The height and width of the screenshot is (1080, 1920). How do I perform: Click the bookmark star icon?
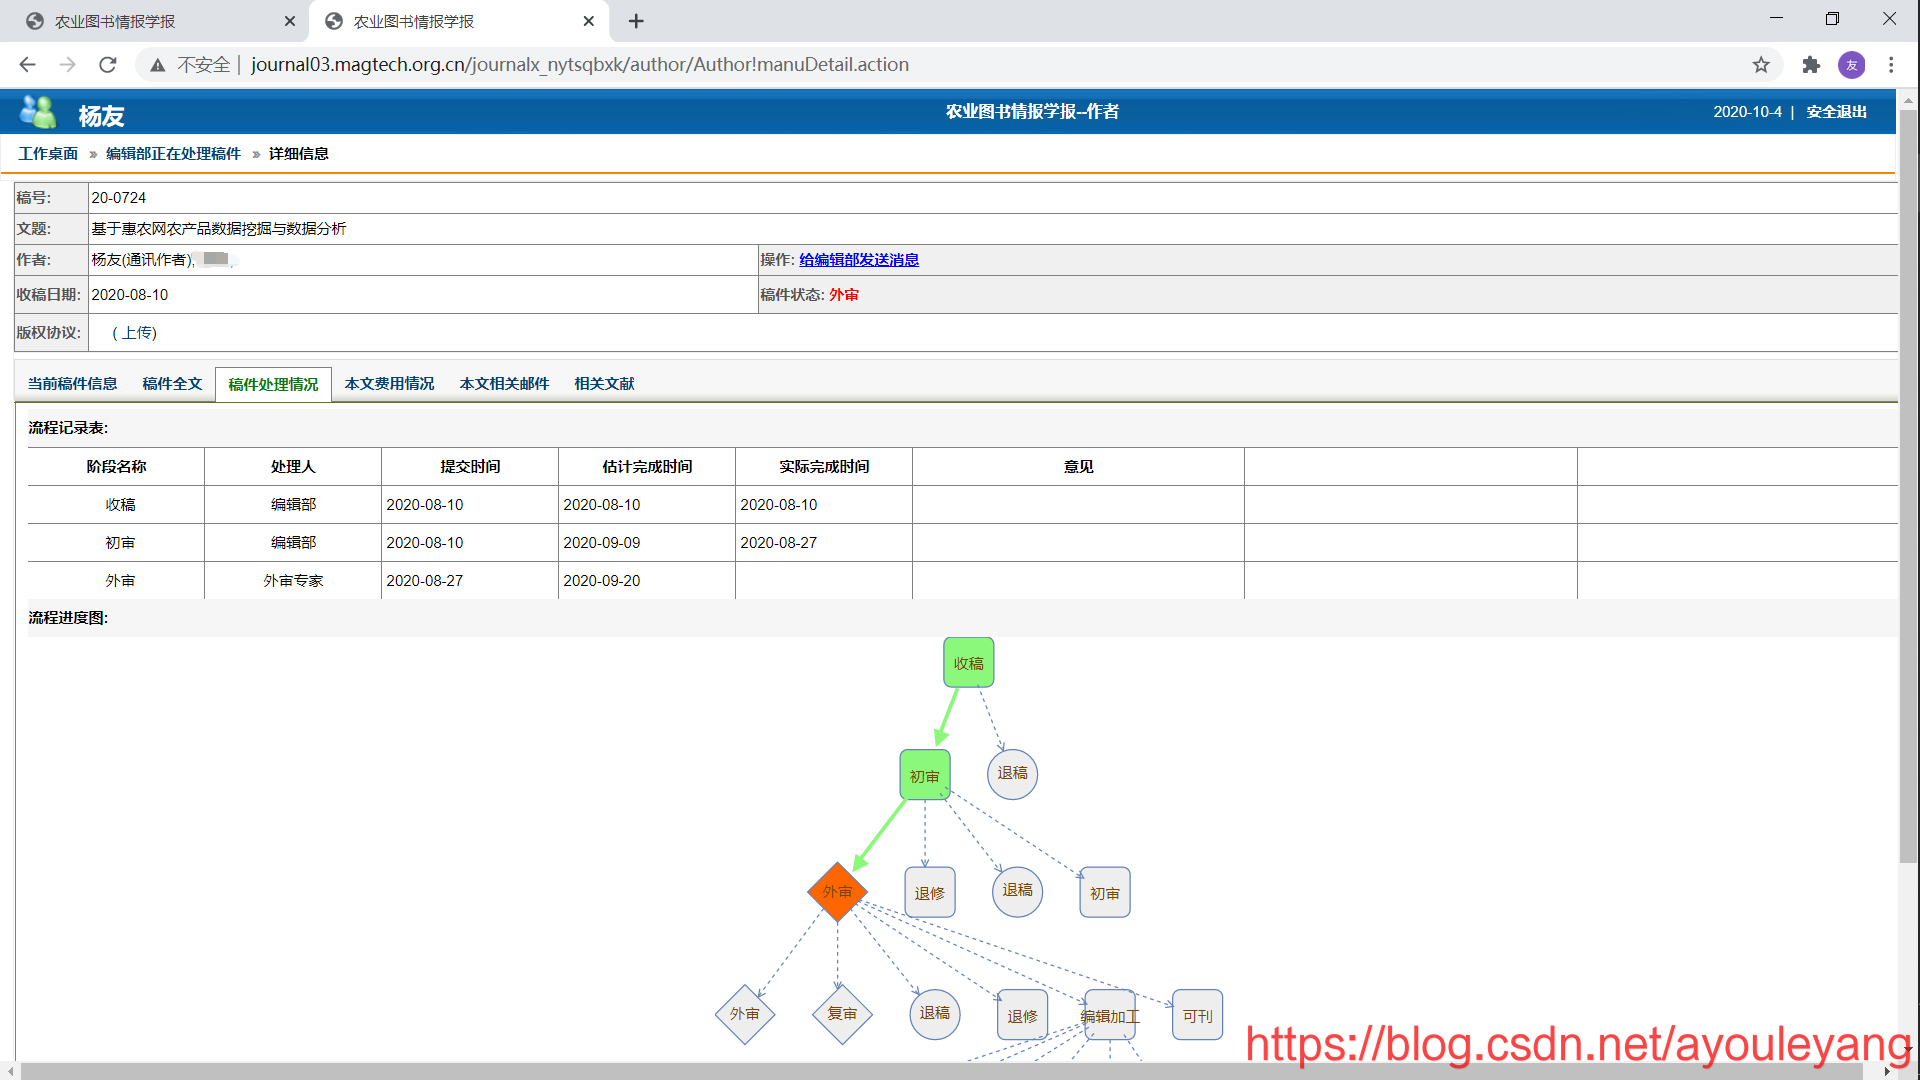click(1761, 65)
